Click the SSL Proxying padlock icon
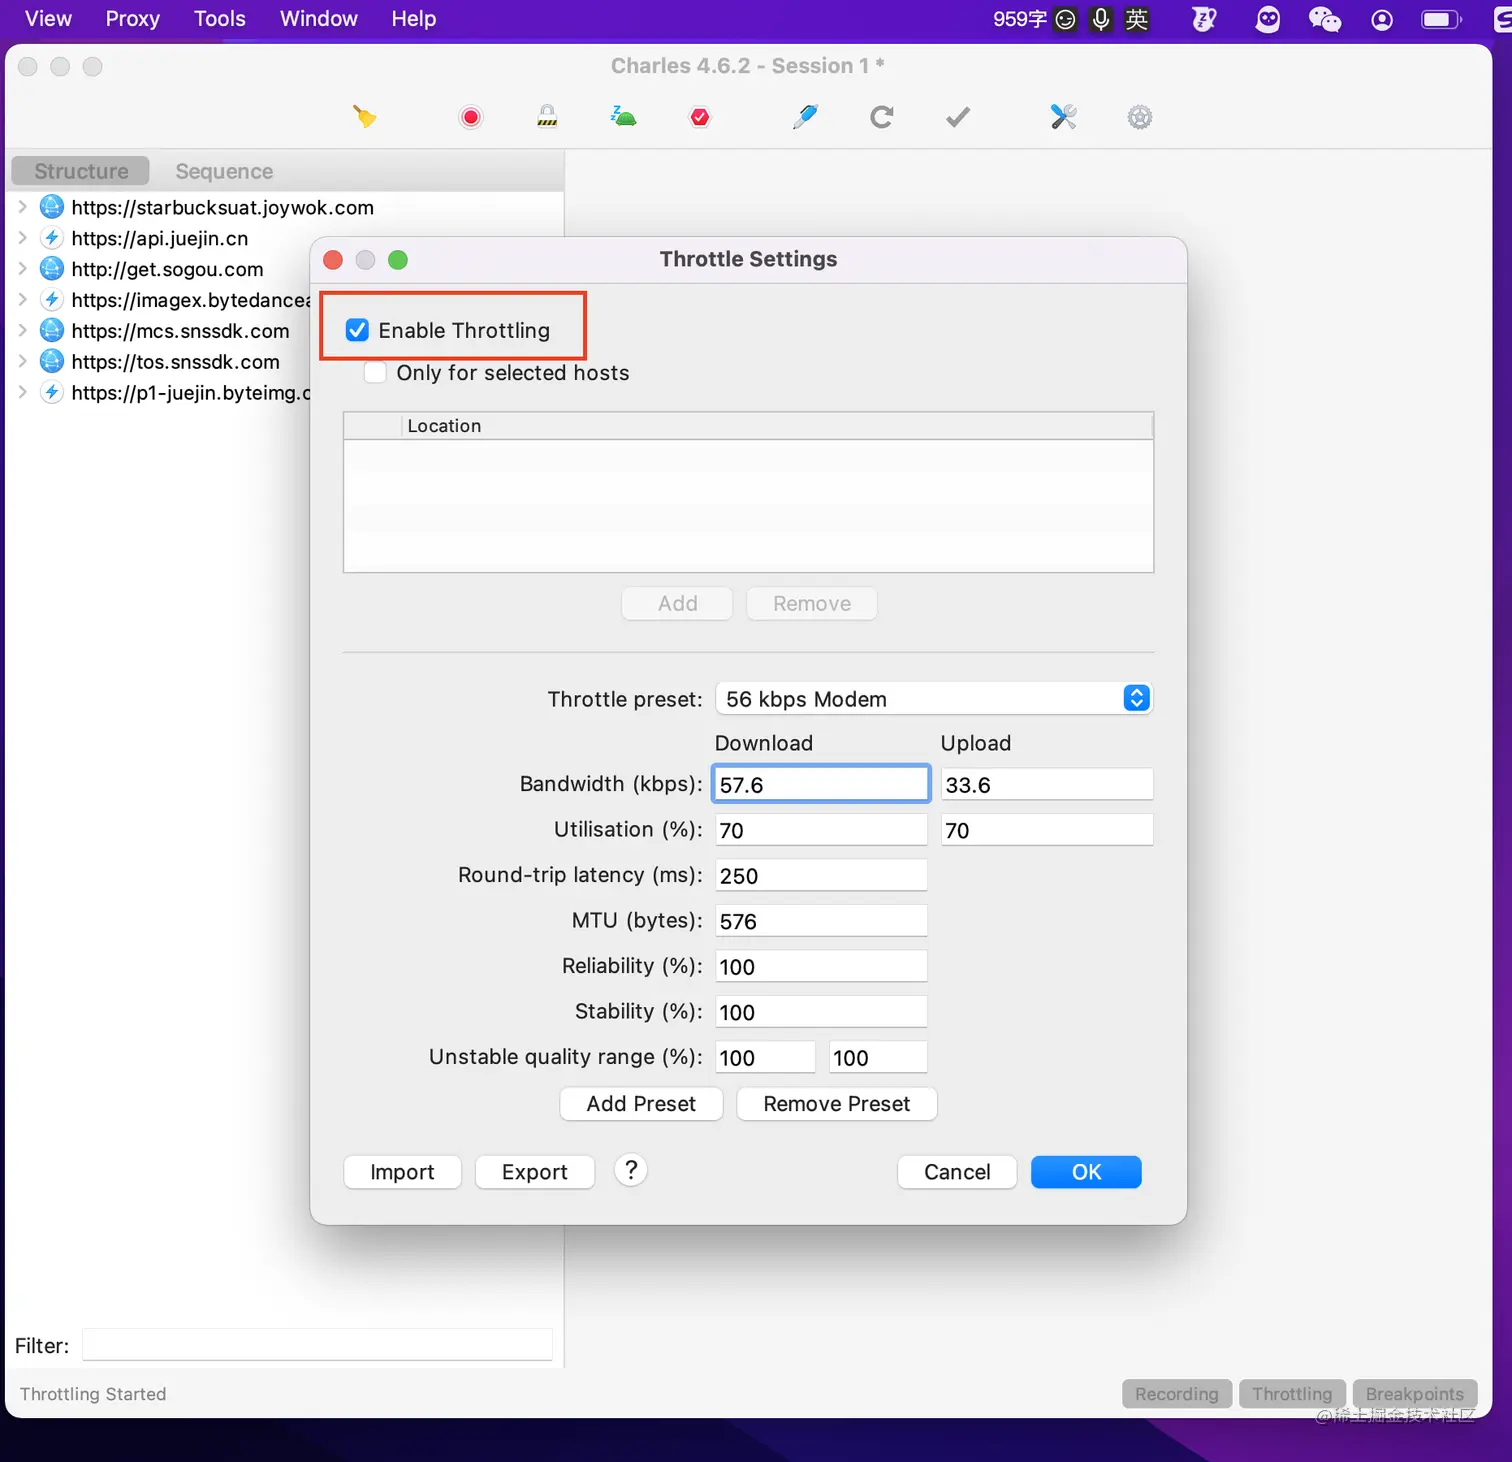 pos(547,116)
